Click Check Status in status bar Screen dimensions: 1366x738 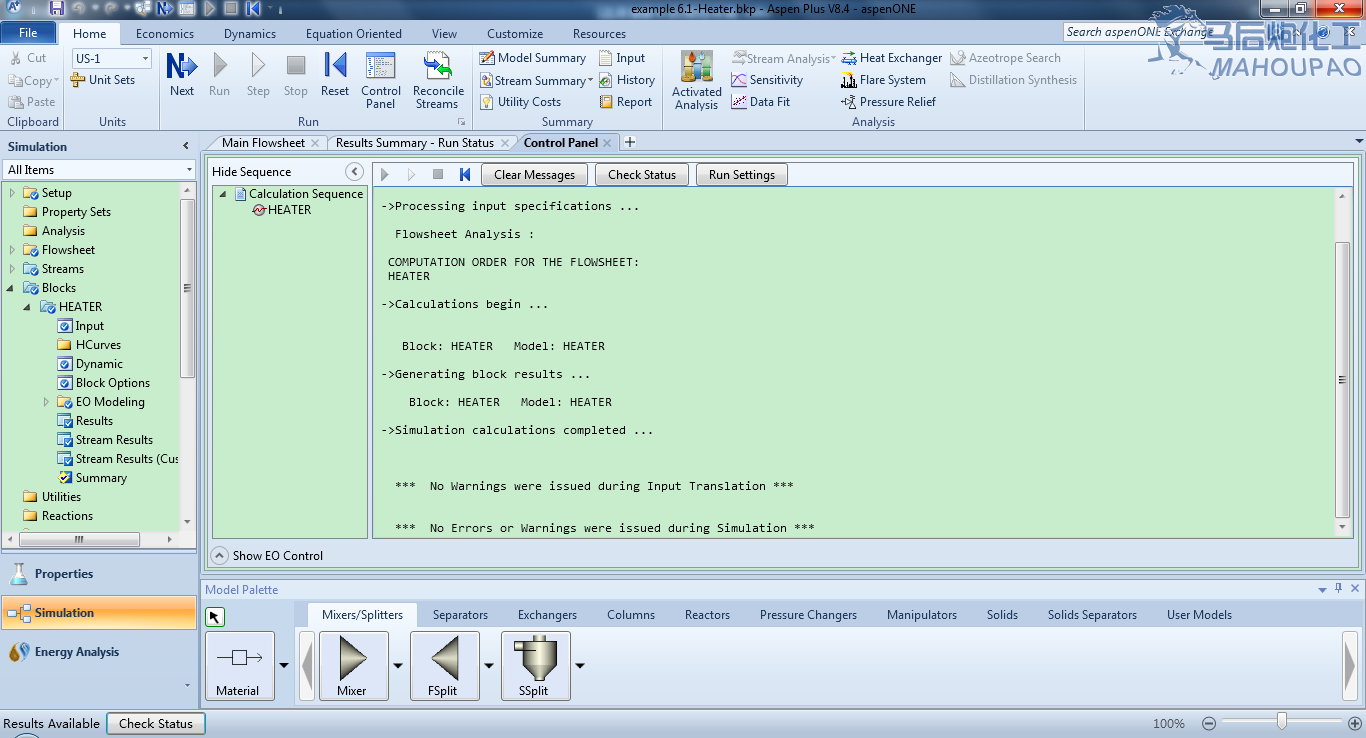(x=156, y=723)
